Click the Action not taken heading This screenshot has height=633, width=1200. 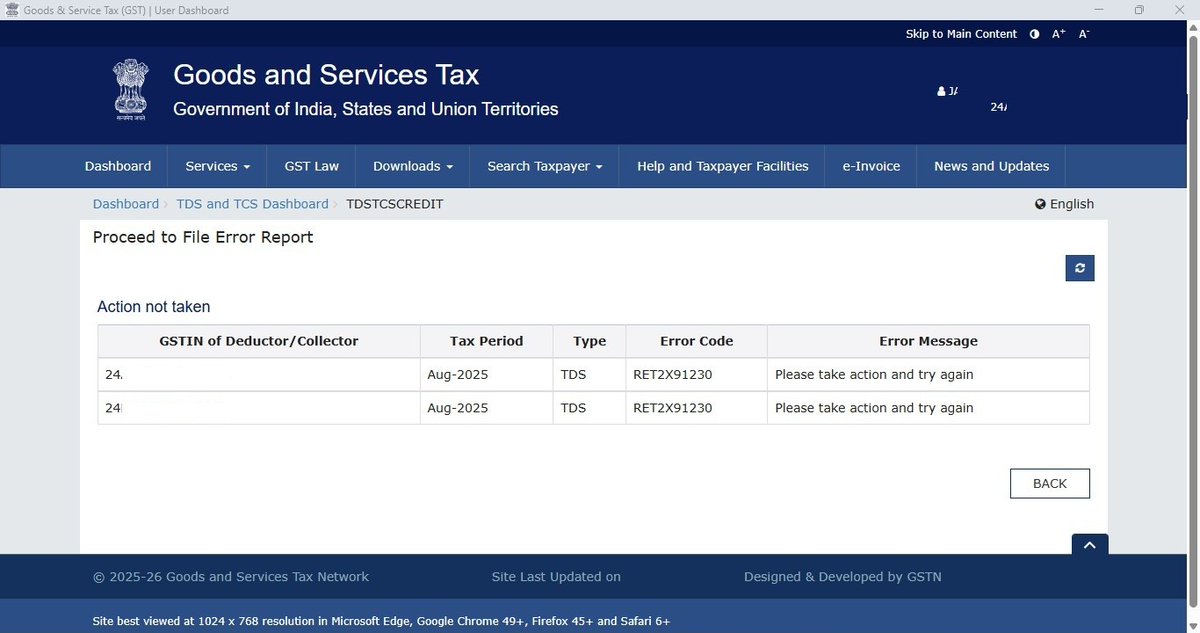pyautogui.click(x=154, y=307)
